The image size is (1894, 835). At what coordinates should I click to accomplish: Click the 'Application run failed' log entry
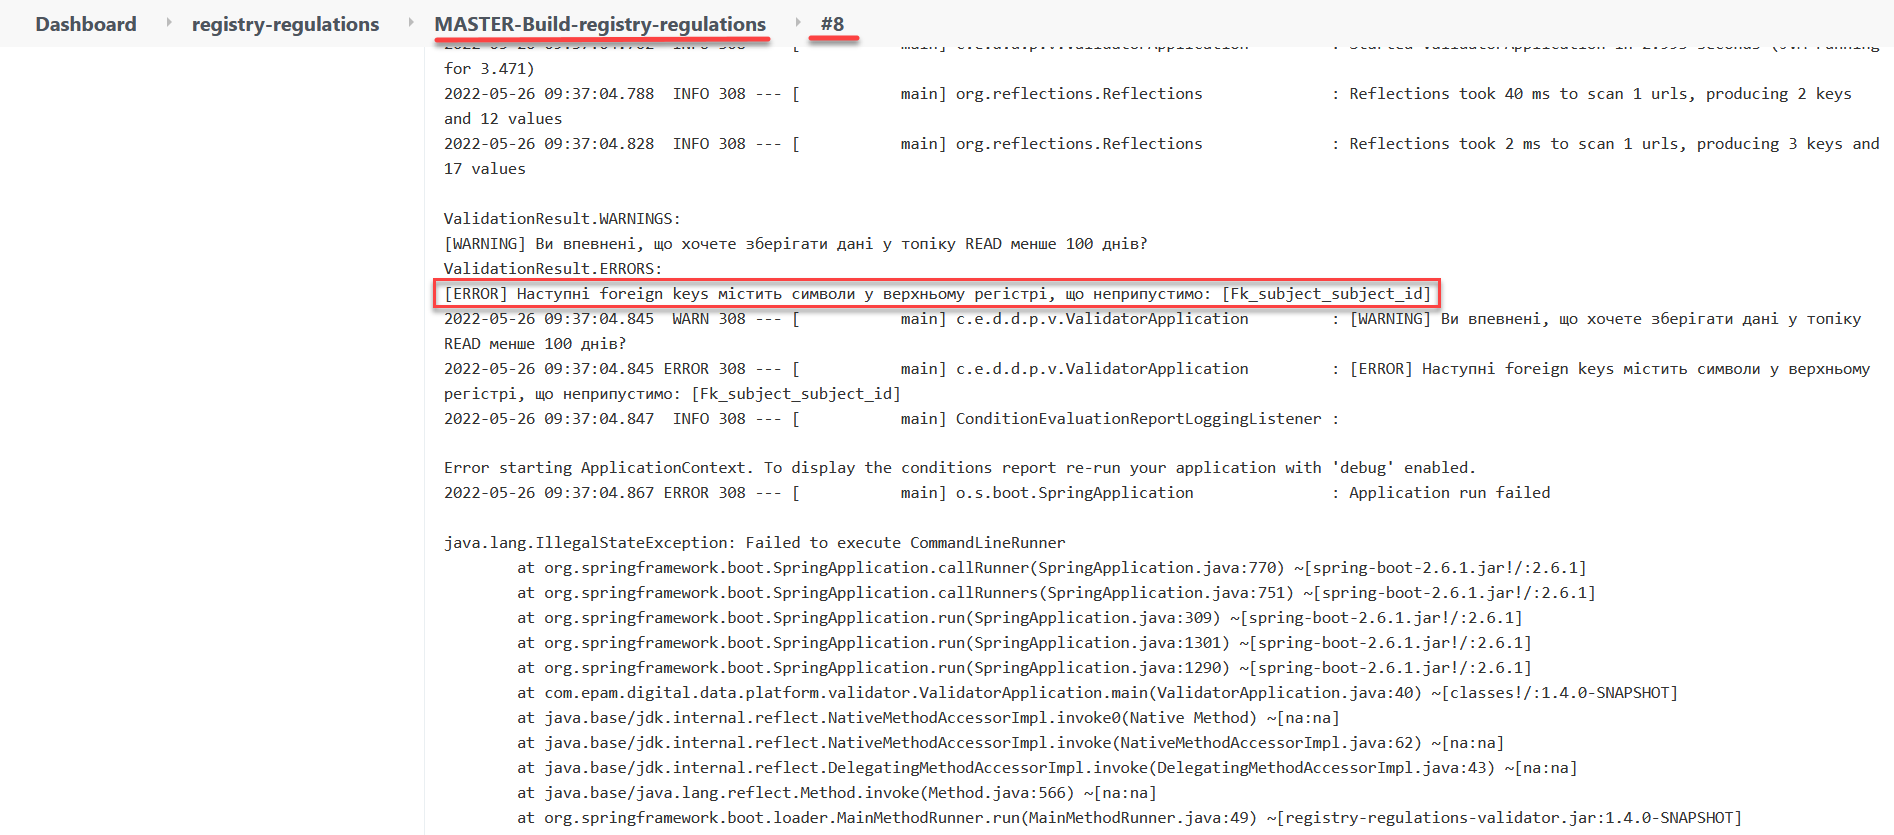tap(997, 493)
